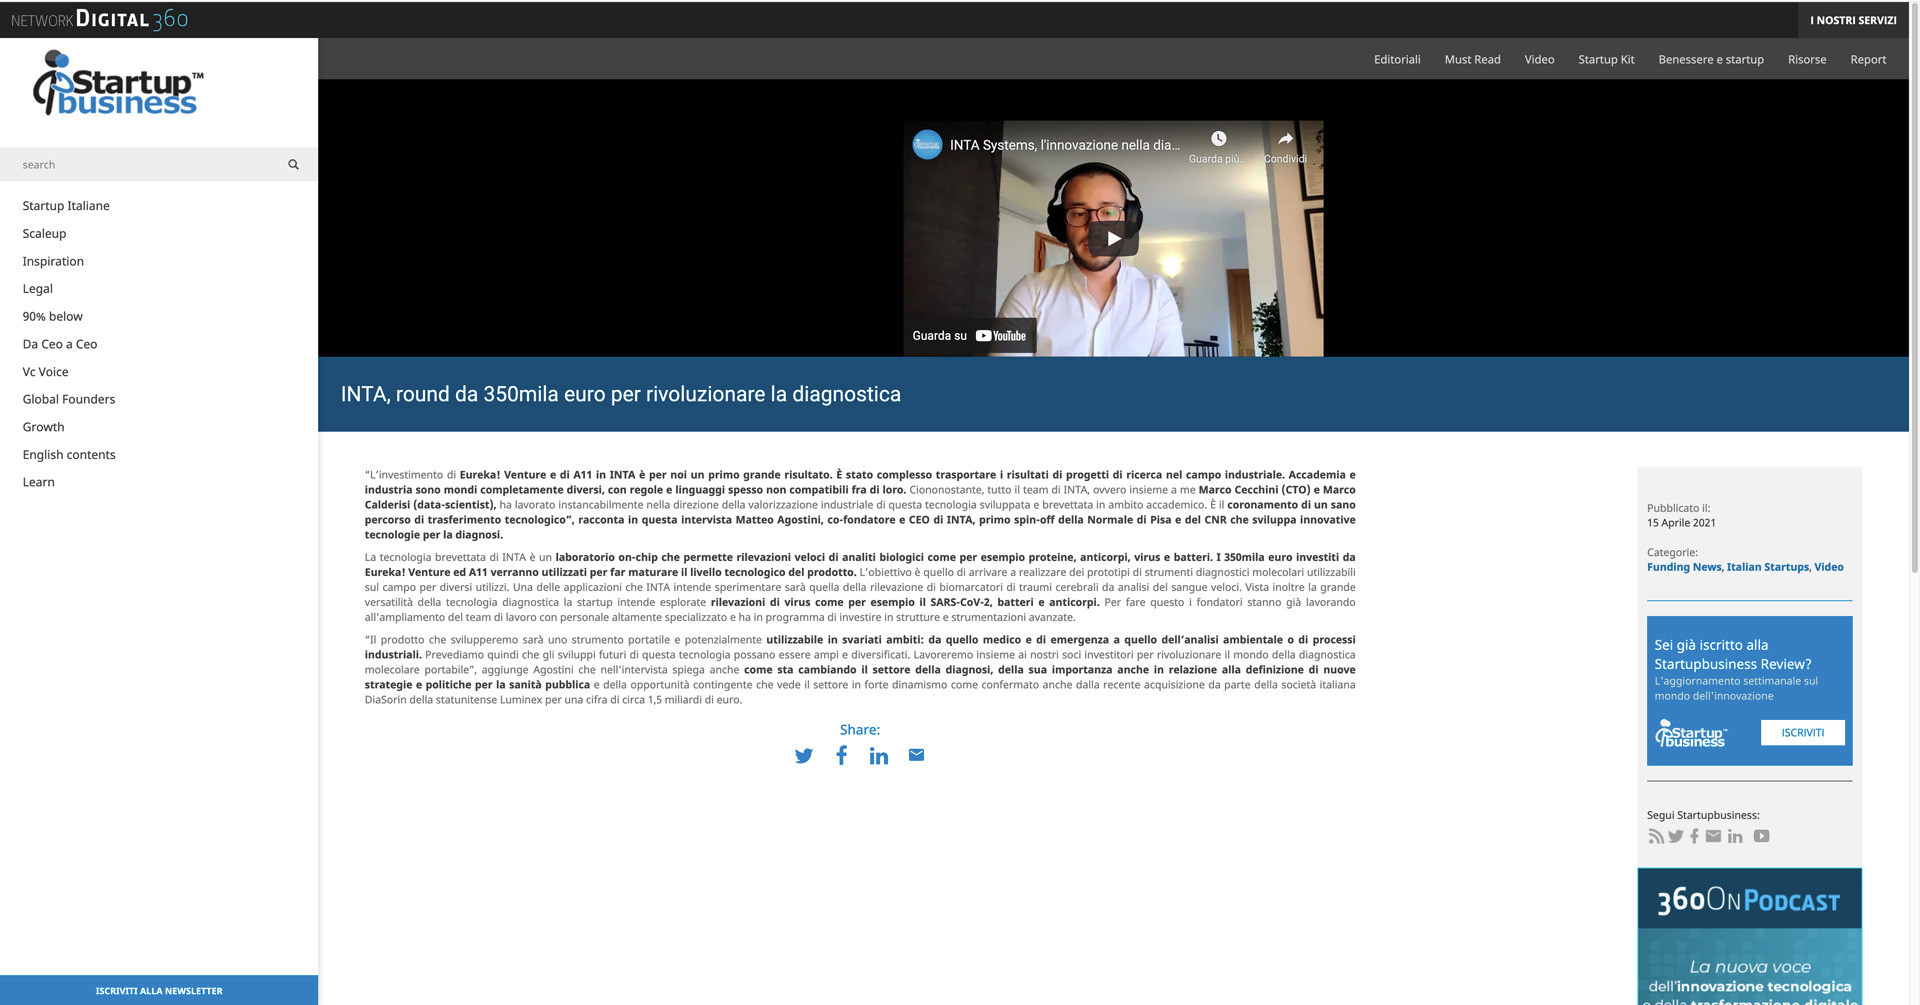The width and height of the screenshot is (1920, 1005).
Task: Click the Condividi share arrow icon
Action: 1285,138
